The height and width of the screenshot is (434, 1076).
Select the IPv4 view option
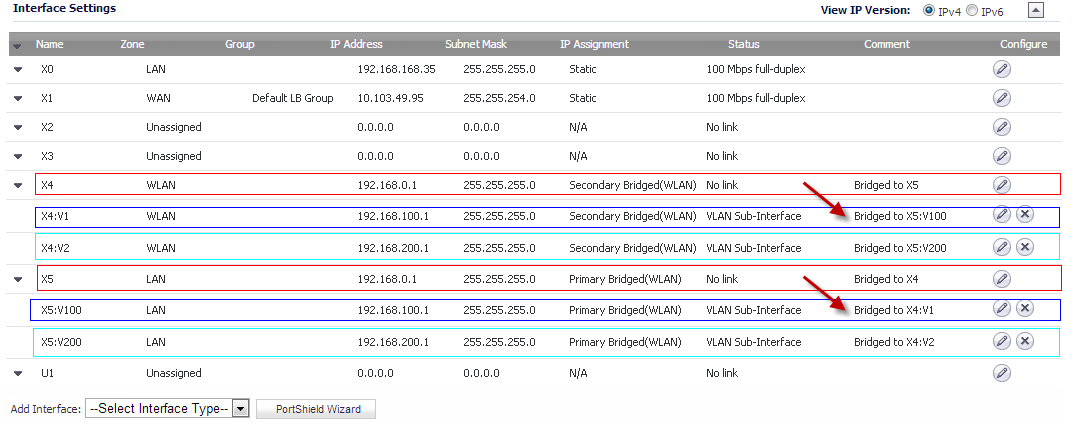pos(929,10)
